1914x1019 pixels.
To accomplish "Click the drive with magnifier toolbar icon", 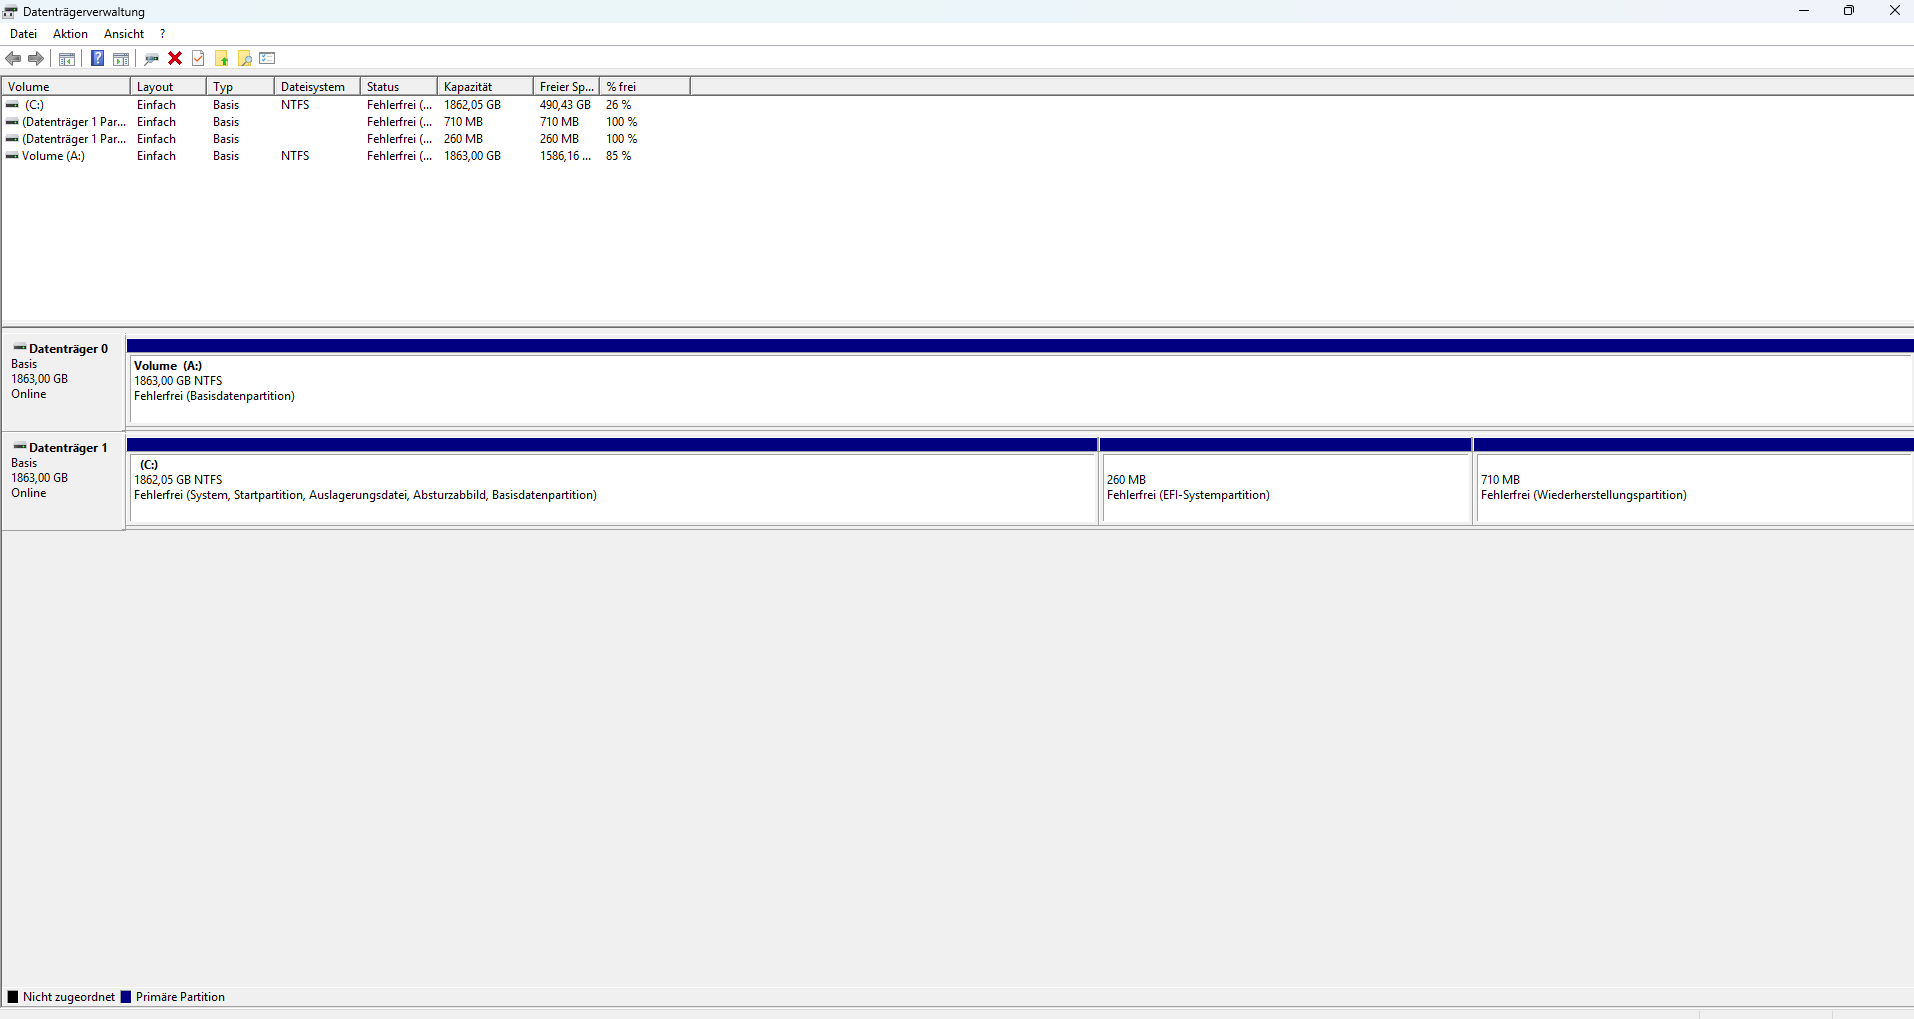I will pos(152,59).
